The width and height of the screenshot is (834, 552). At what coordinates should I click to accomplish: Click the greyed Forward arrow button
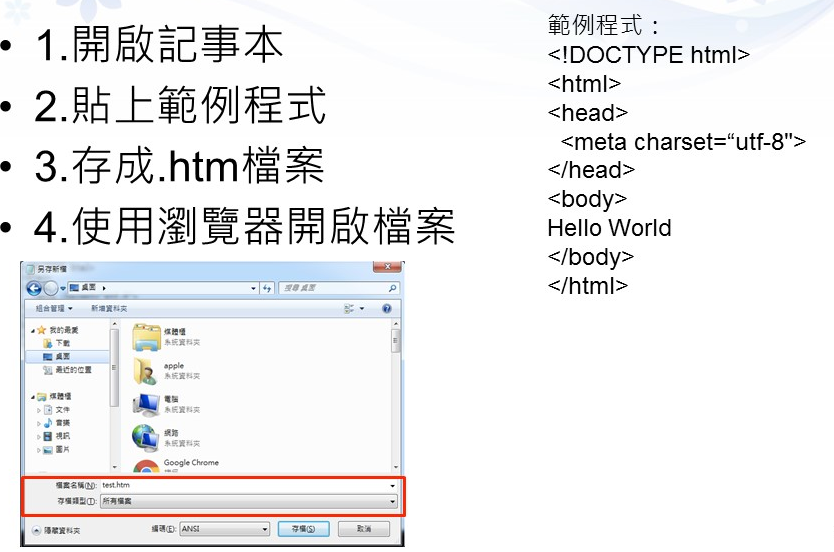[x=51, y=288]
